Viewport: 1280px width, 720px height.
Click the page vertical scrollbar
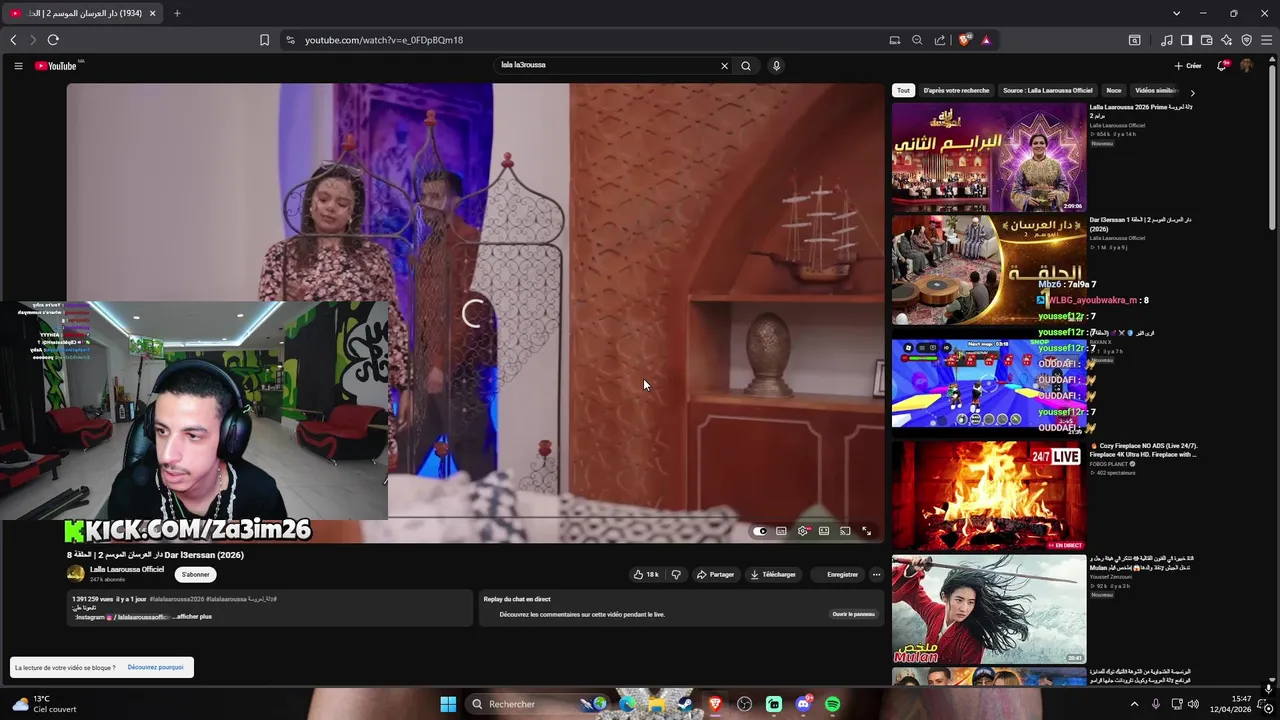[1272, 150]
